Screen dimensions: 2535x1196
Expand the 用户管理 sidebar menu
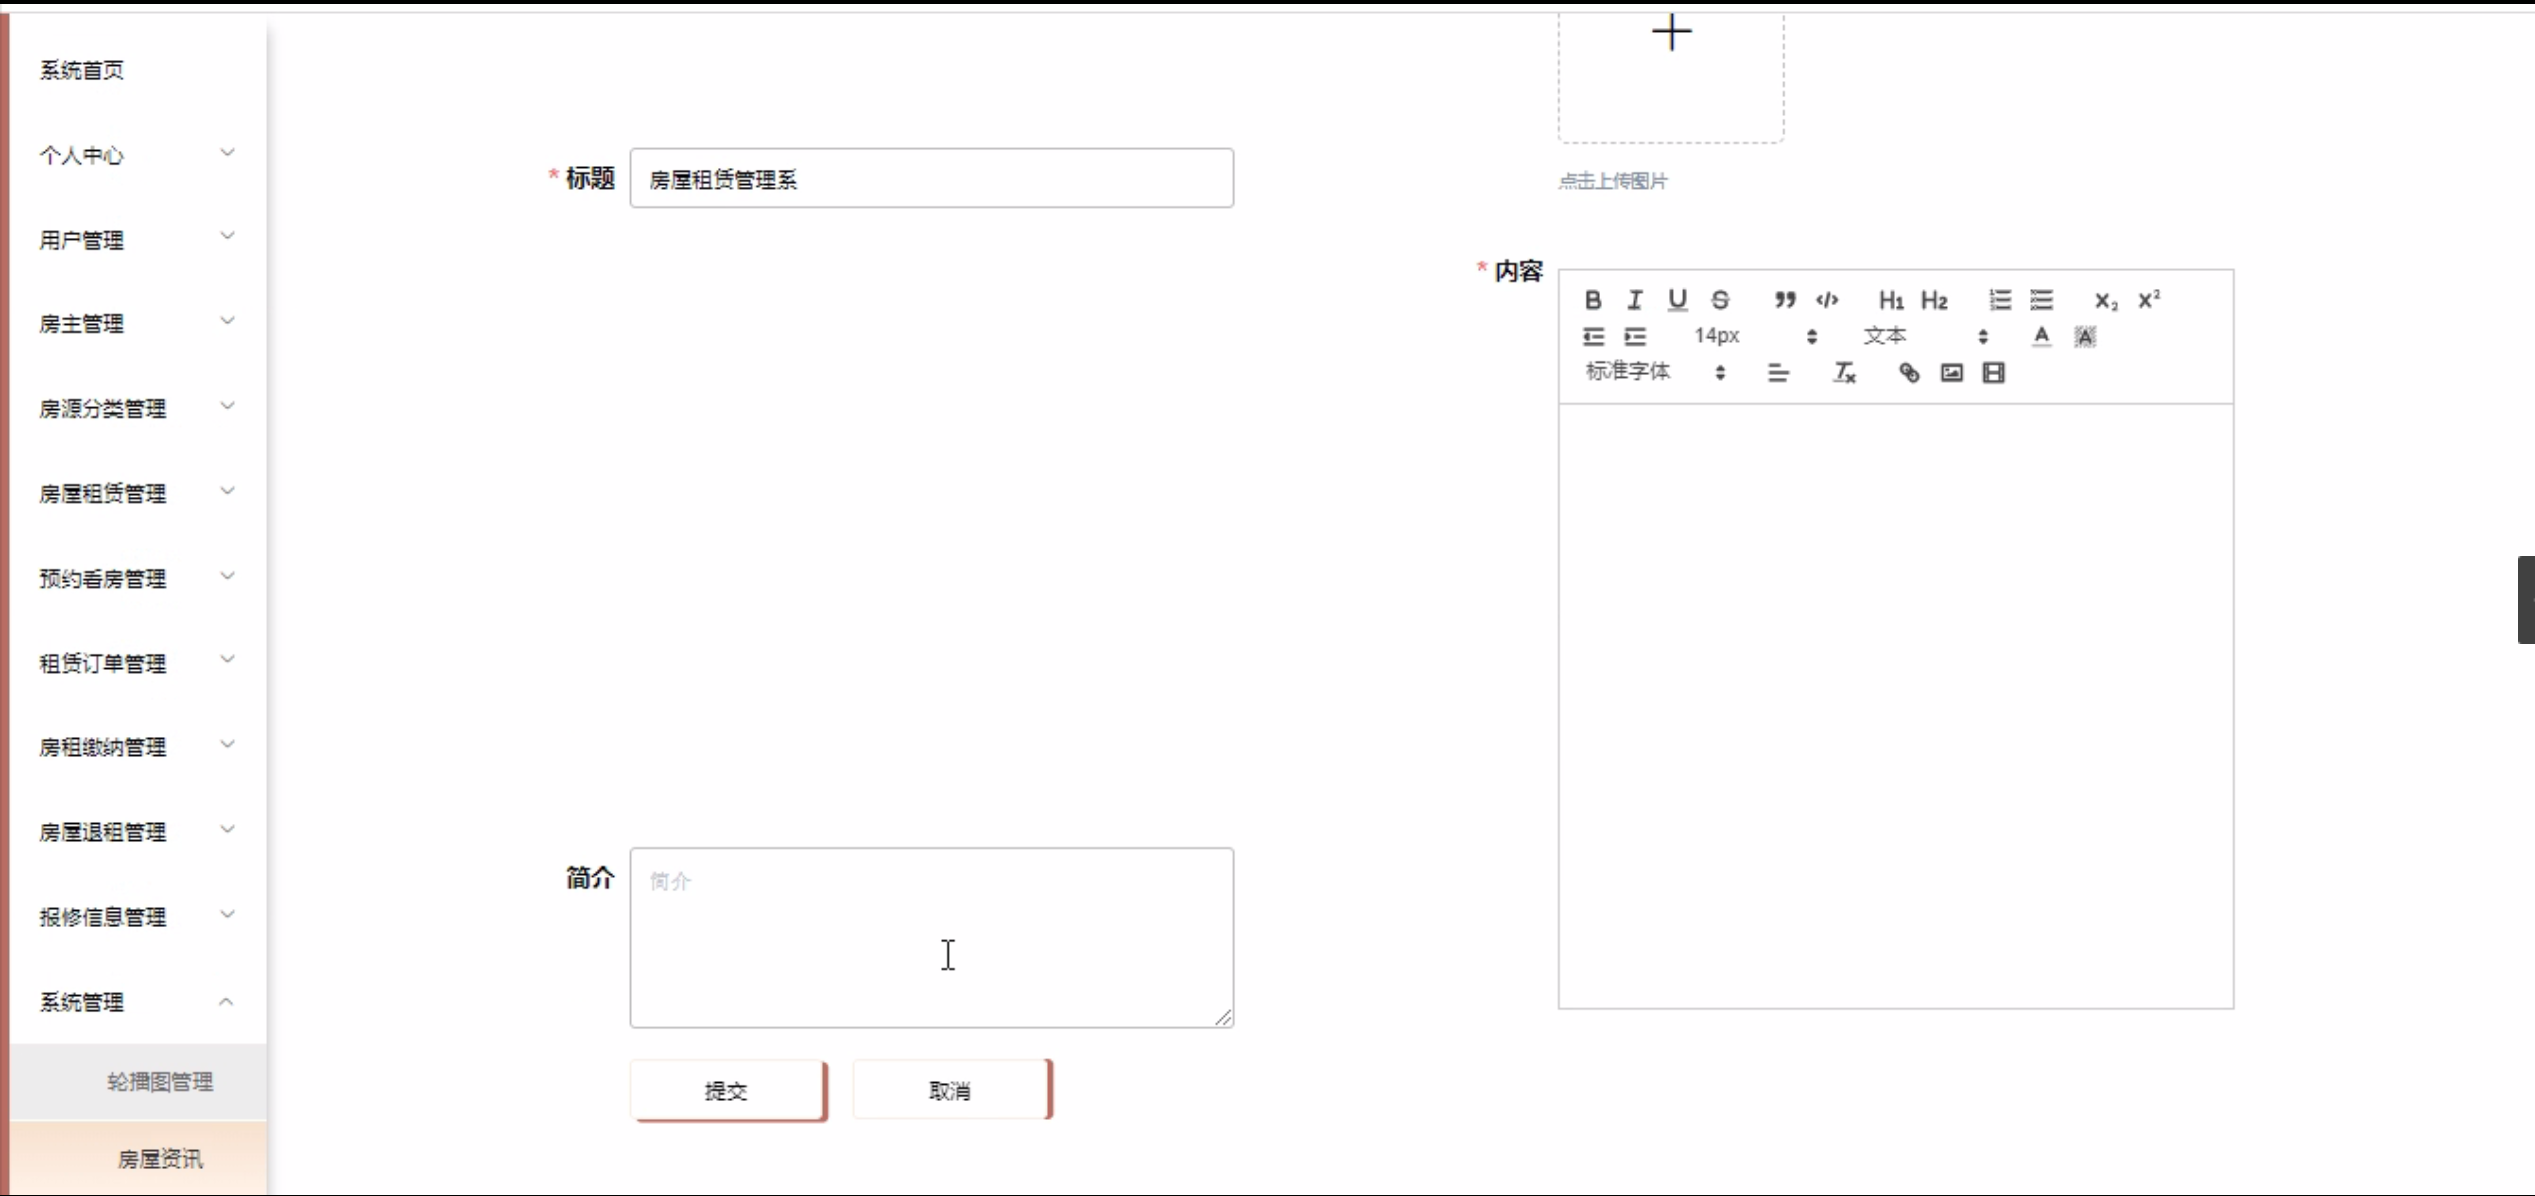[x=133, y=240]
